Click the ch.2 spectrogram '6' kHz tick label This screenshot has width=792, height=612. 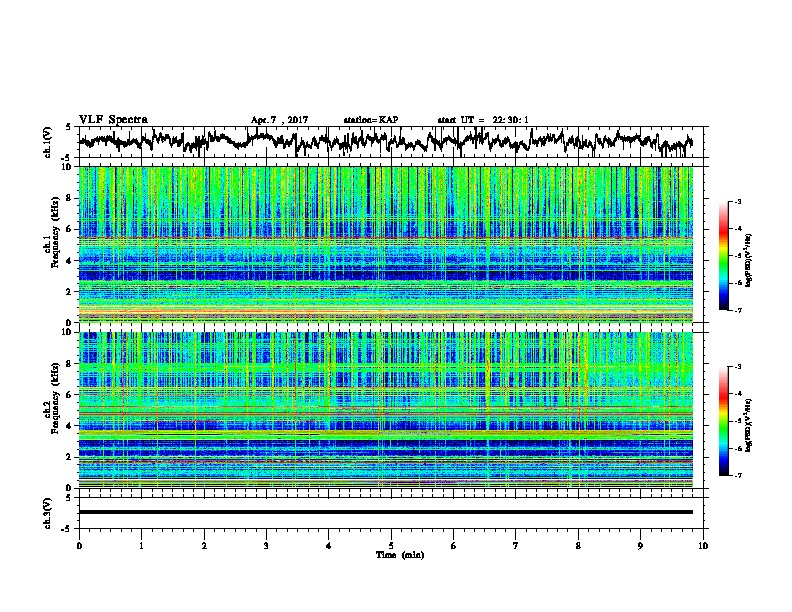point(70,395)
